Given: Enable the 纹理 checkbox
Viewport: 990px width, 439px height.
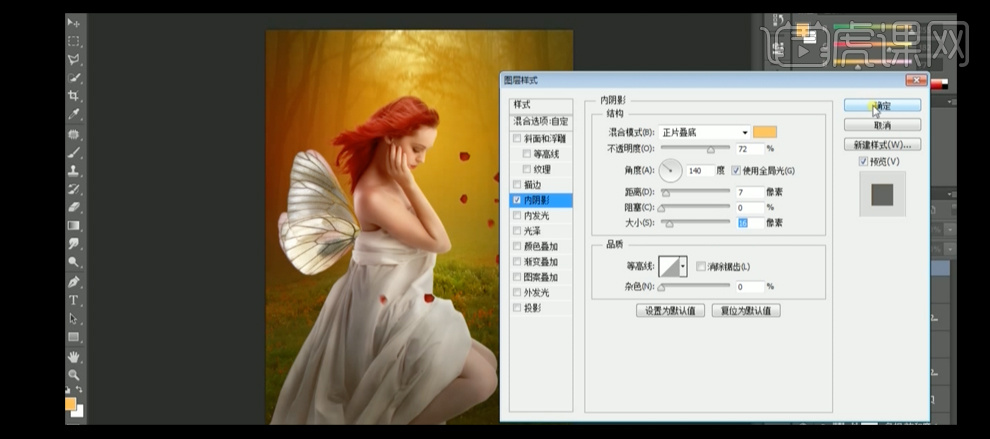Looking at the screenshot, I should [527, 169].
